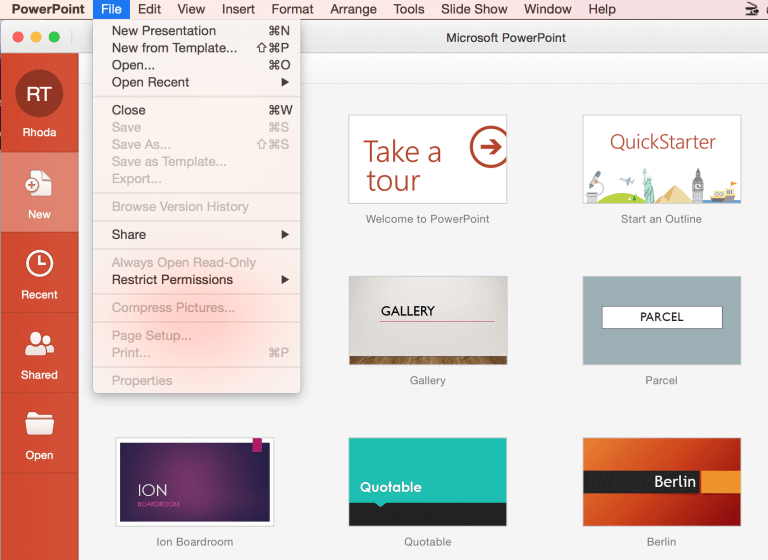Open the Arrange menu
The width and height of the screenshot is (768, 560).
coord(353,9)
